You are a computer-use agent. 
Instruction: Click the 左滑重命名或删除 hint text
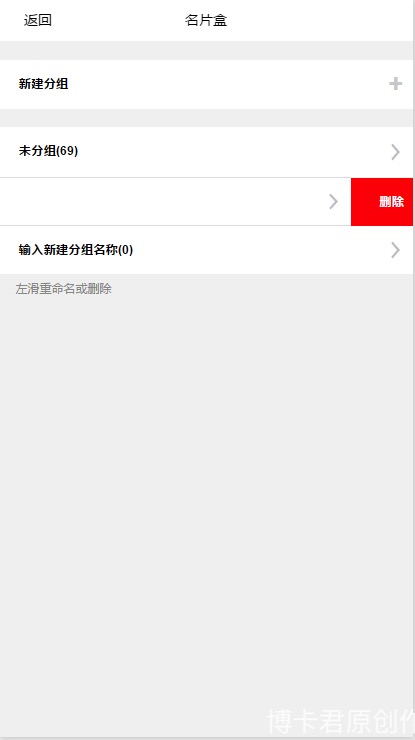pos(63,289)
